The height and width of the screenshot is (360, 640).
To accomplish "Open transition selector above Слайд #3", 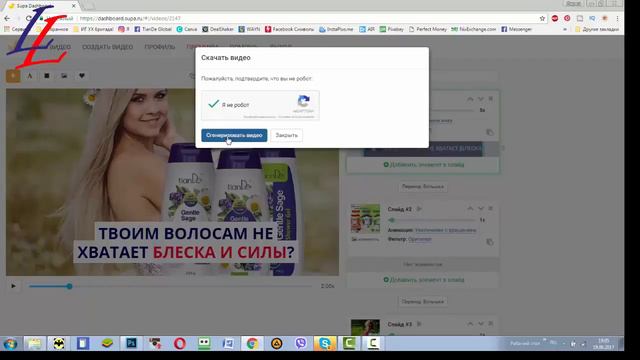I will [422, 302].
